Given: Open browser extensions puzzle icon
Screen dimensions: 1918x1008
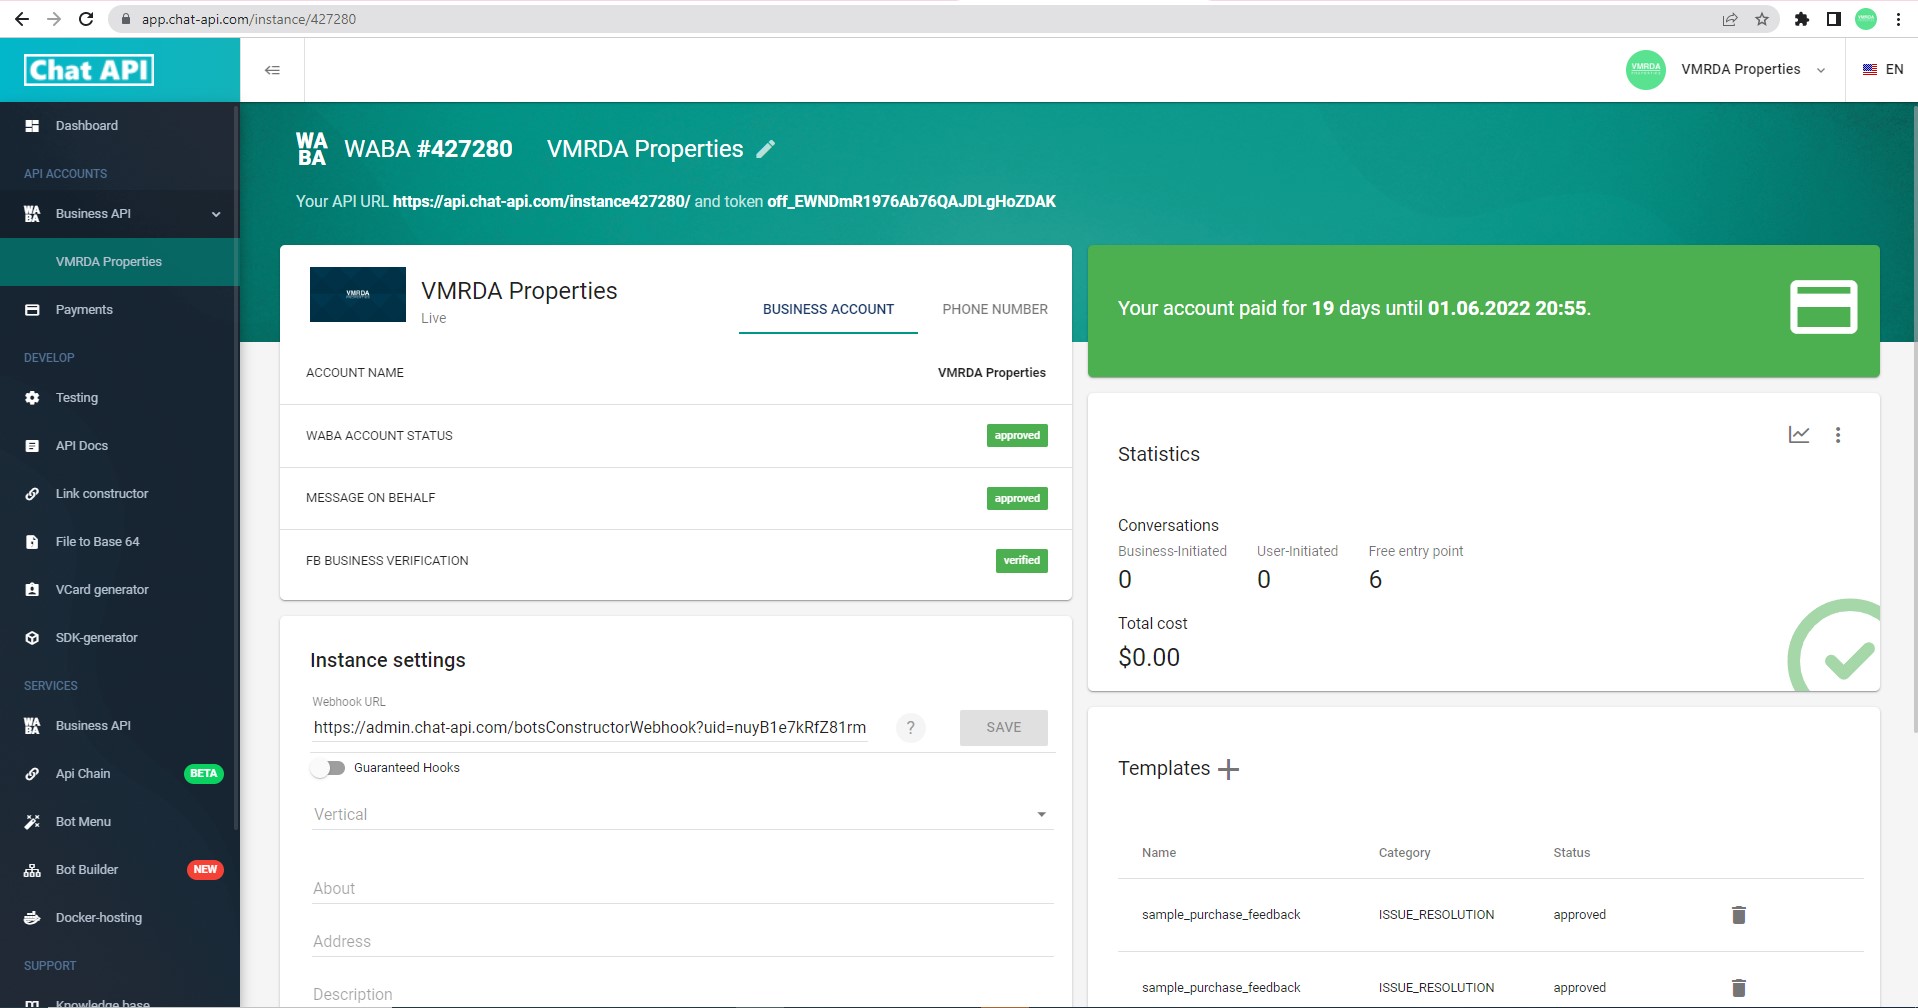Looking at the screenshot, I should 1802,19.
